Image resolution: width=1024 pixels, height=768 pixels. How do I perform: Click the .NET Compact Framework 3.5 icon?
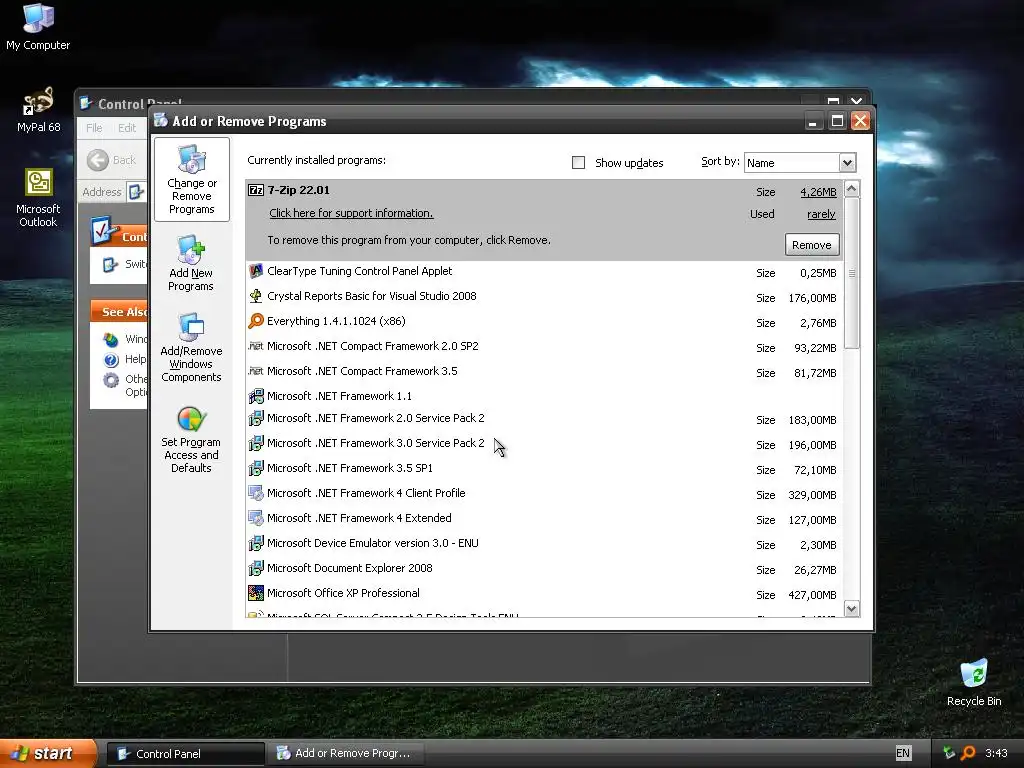(256, 371)
